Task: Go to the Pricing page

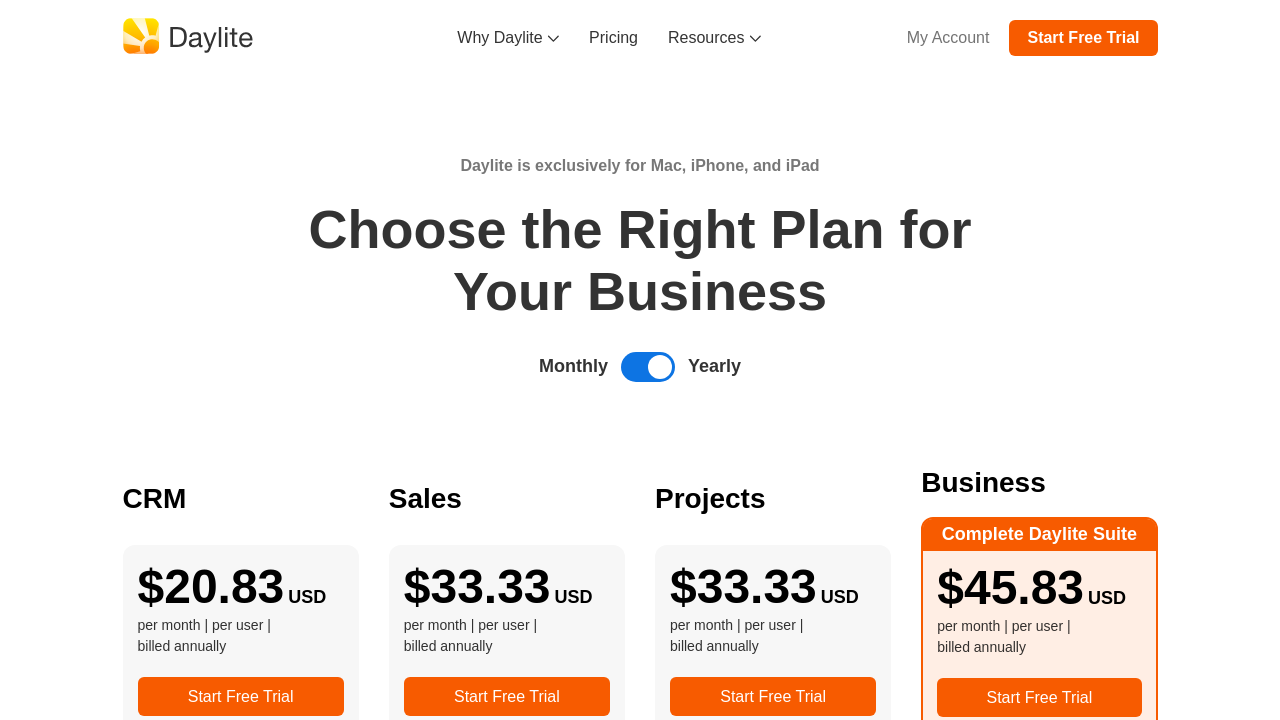Action: click(613, 38)
